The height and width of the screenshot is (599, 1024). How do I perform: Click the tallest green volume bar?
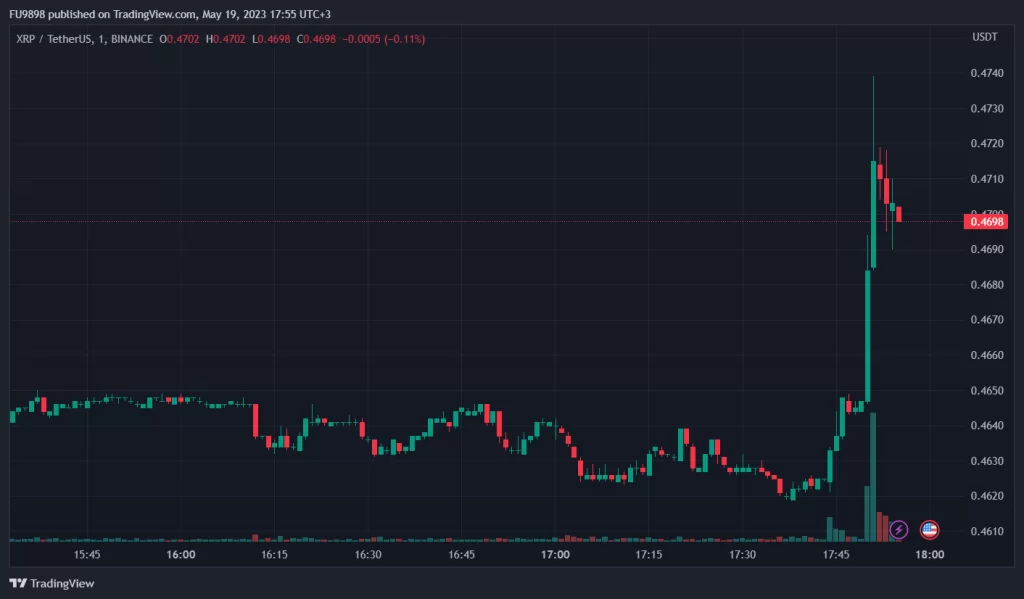point(873,475)
